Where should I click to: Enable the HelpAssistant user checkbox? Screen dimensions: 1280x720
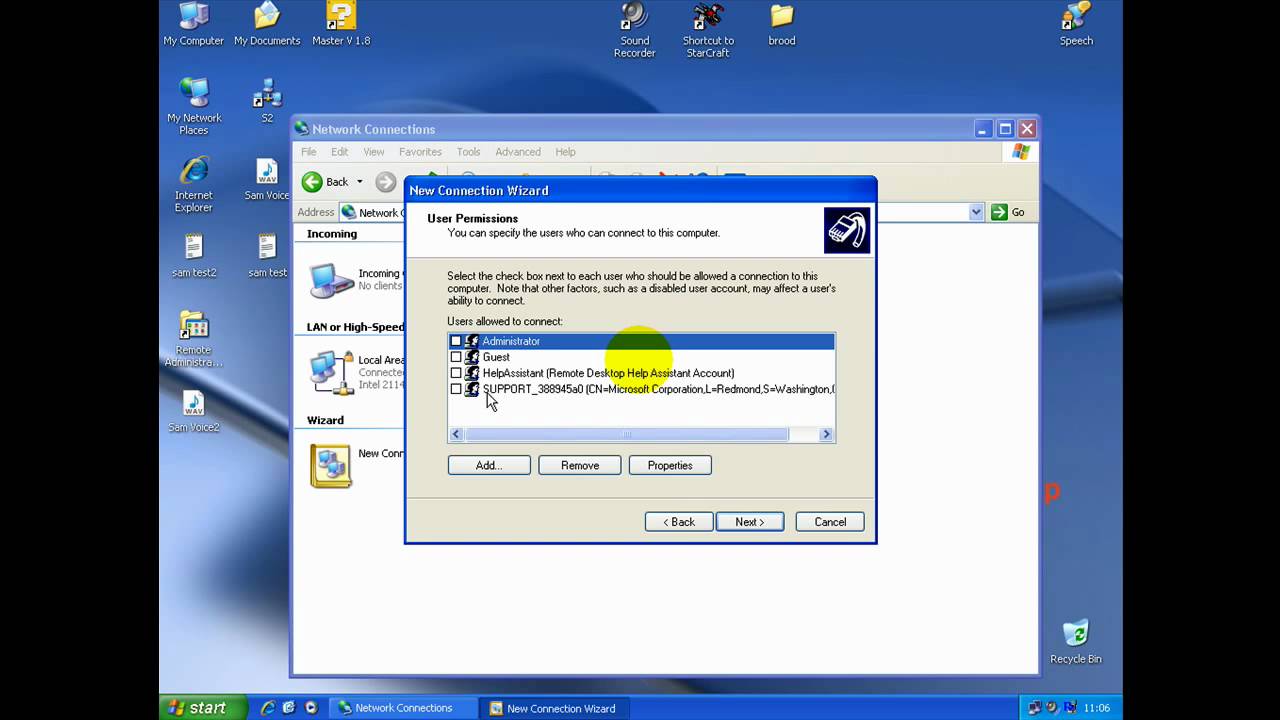tap(456, 373)
